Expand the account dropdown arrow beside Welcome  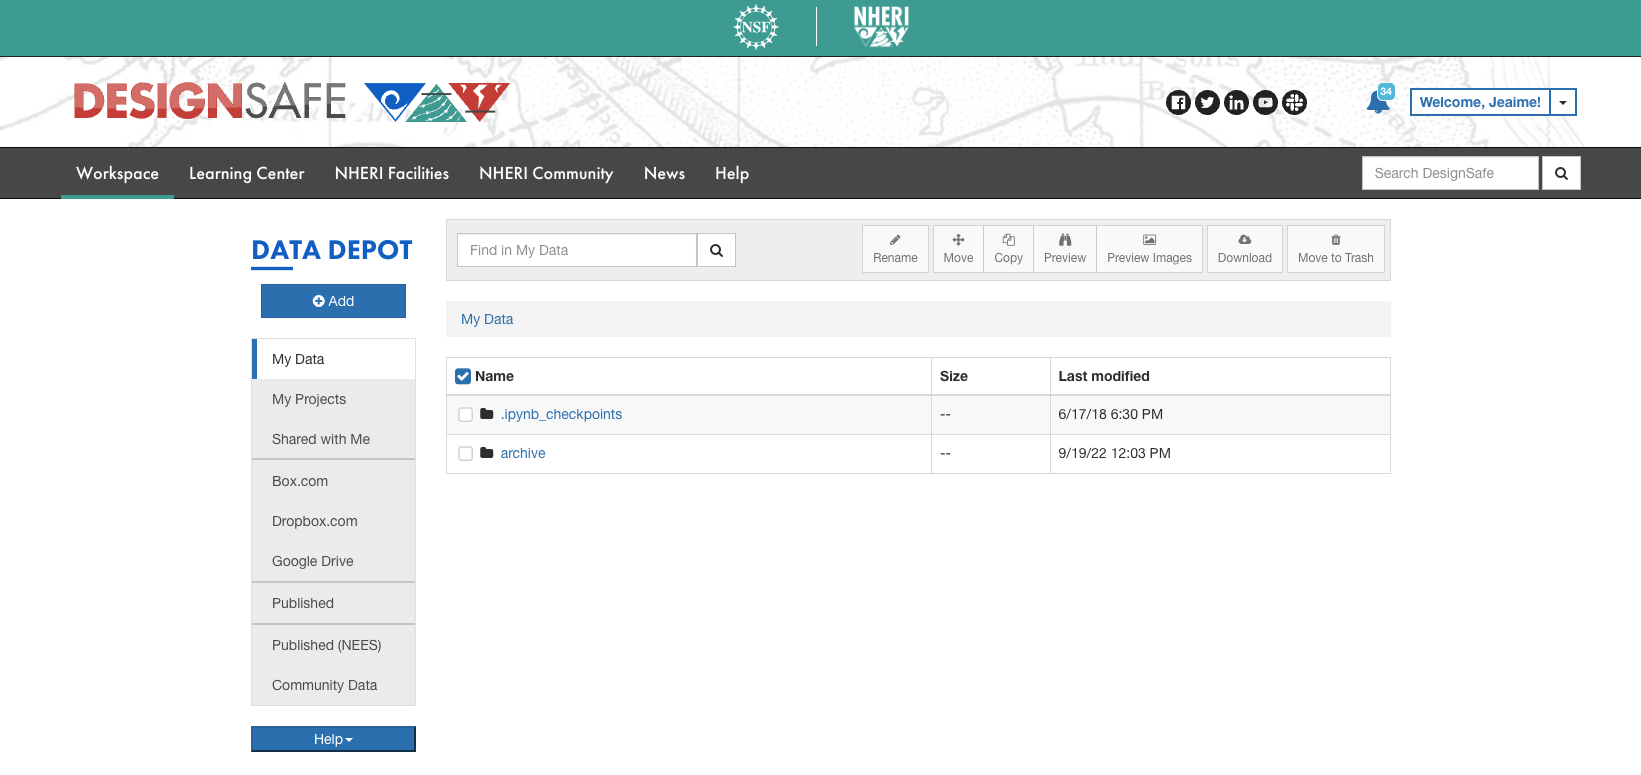pos(1563,102)
